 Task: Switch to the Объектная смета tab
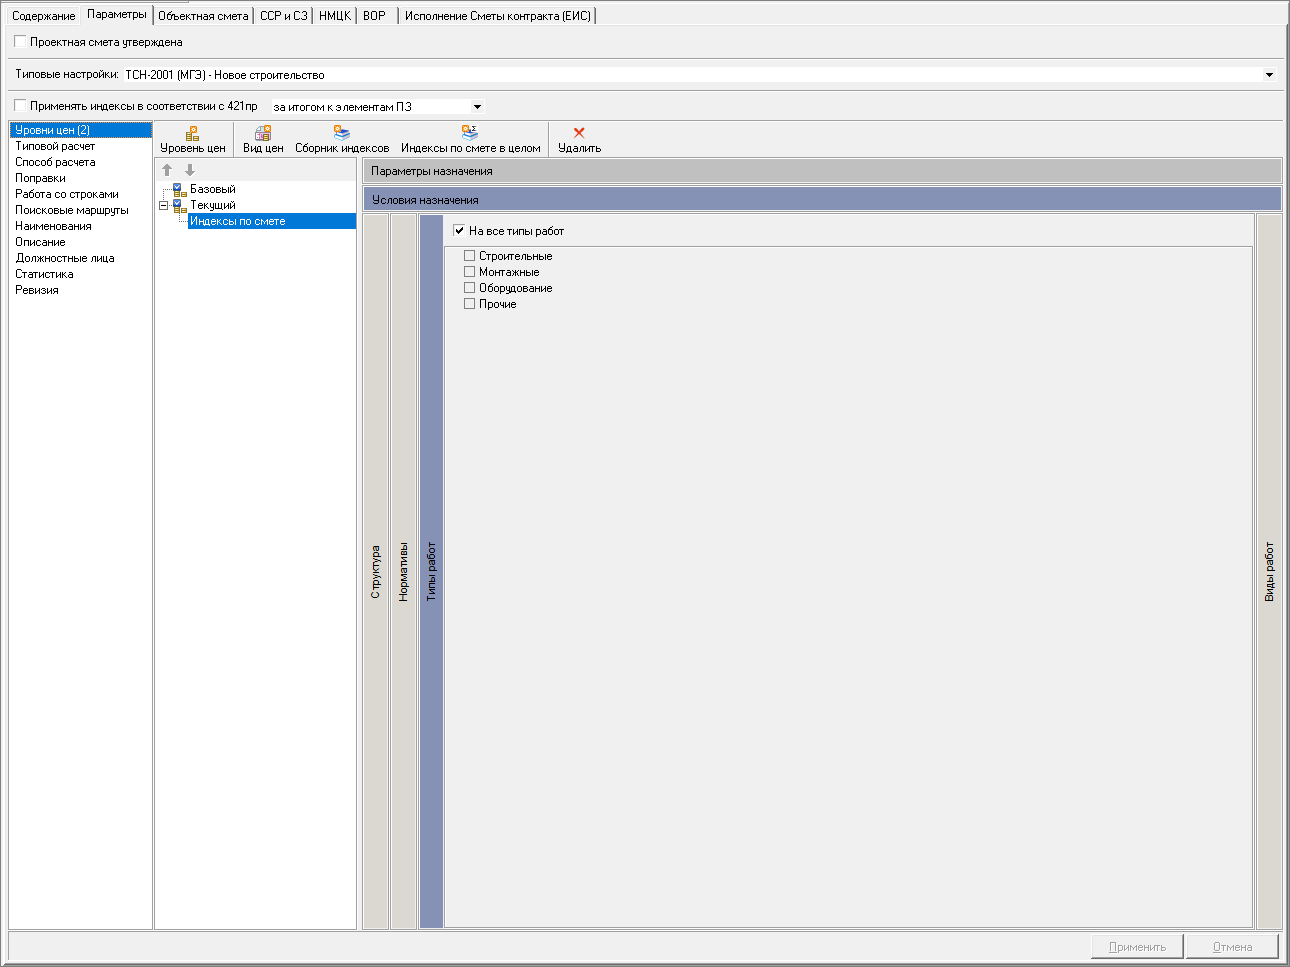pos(203,16)
